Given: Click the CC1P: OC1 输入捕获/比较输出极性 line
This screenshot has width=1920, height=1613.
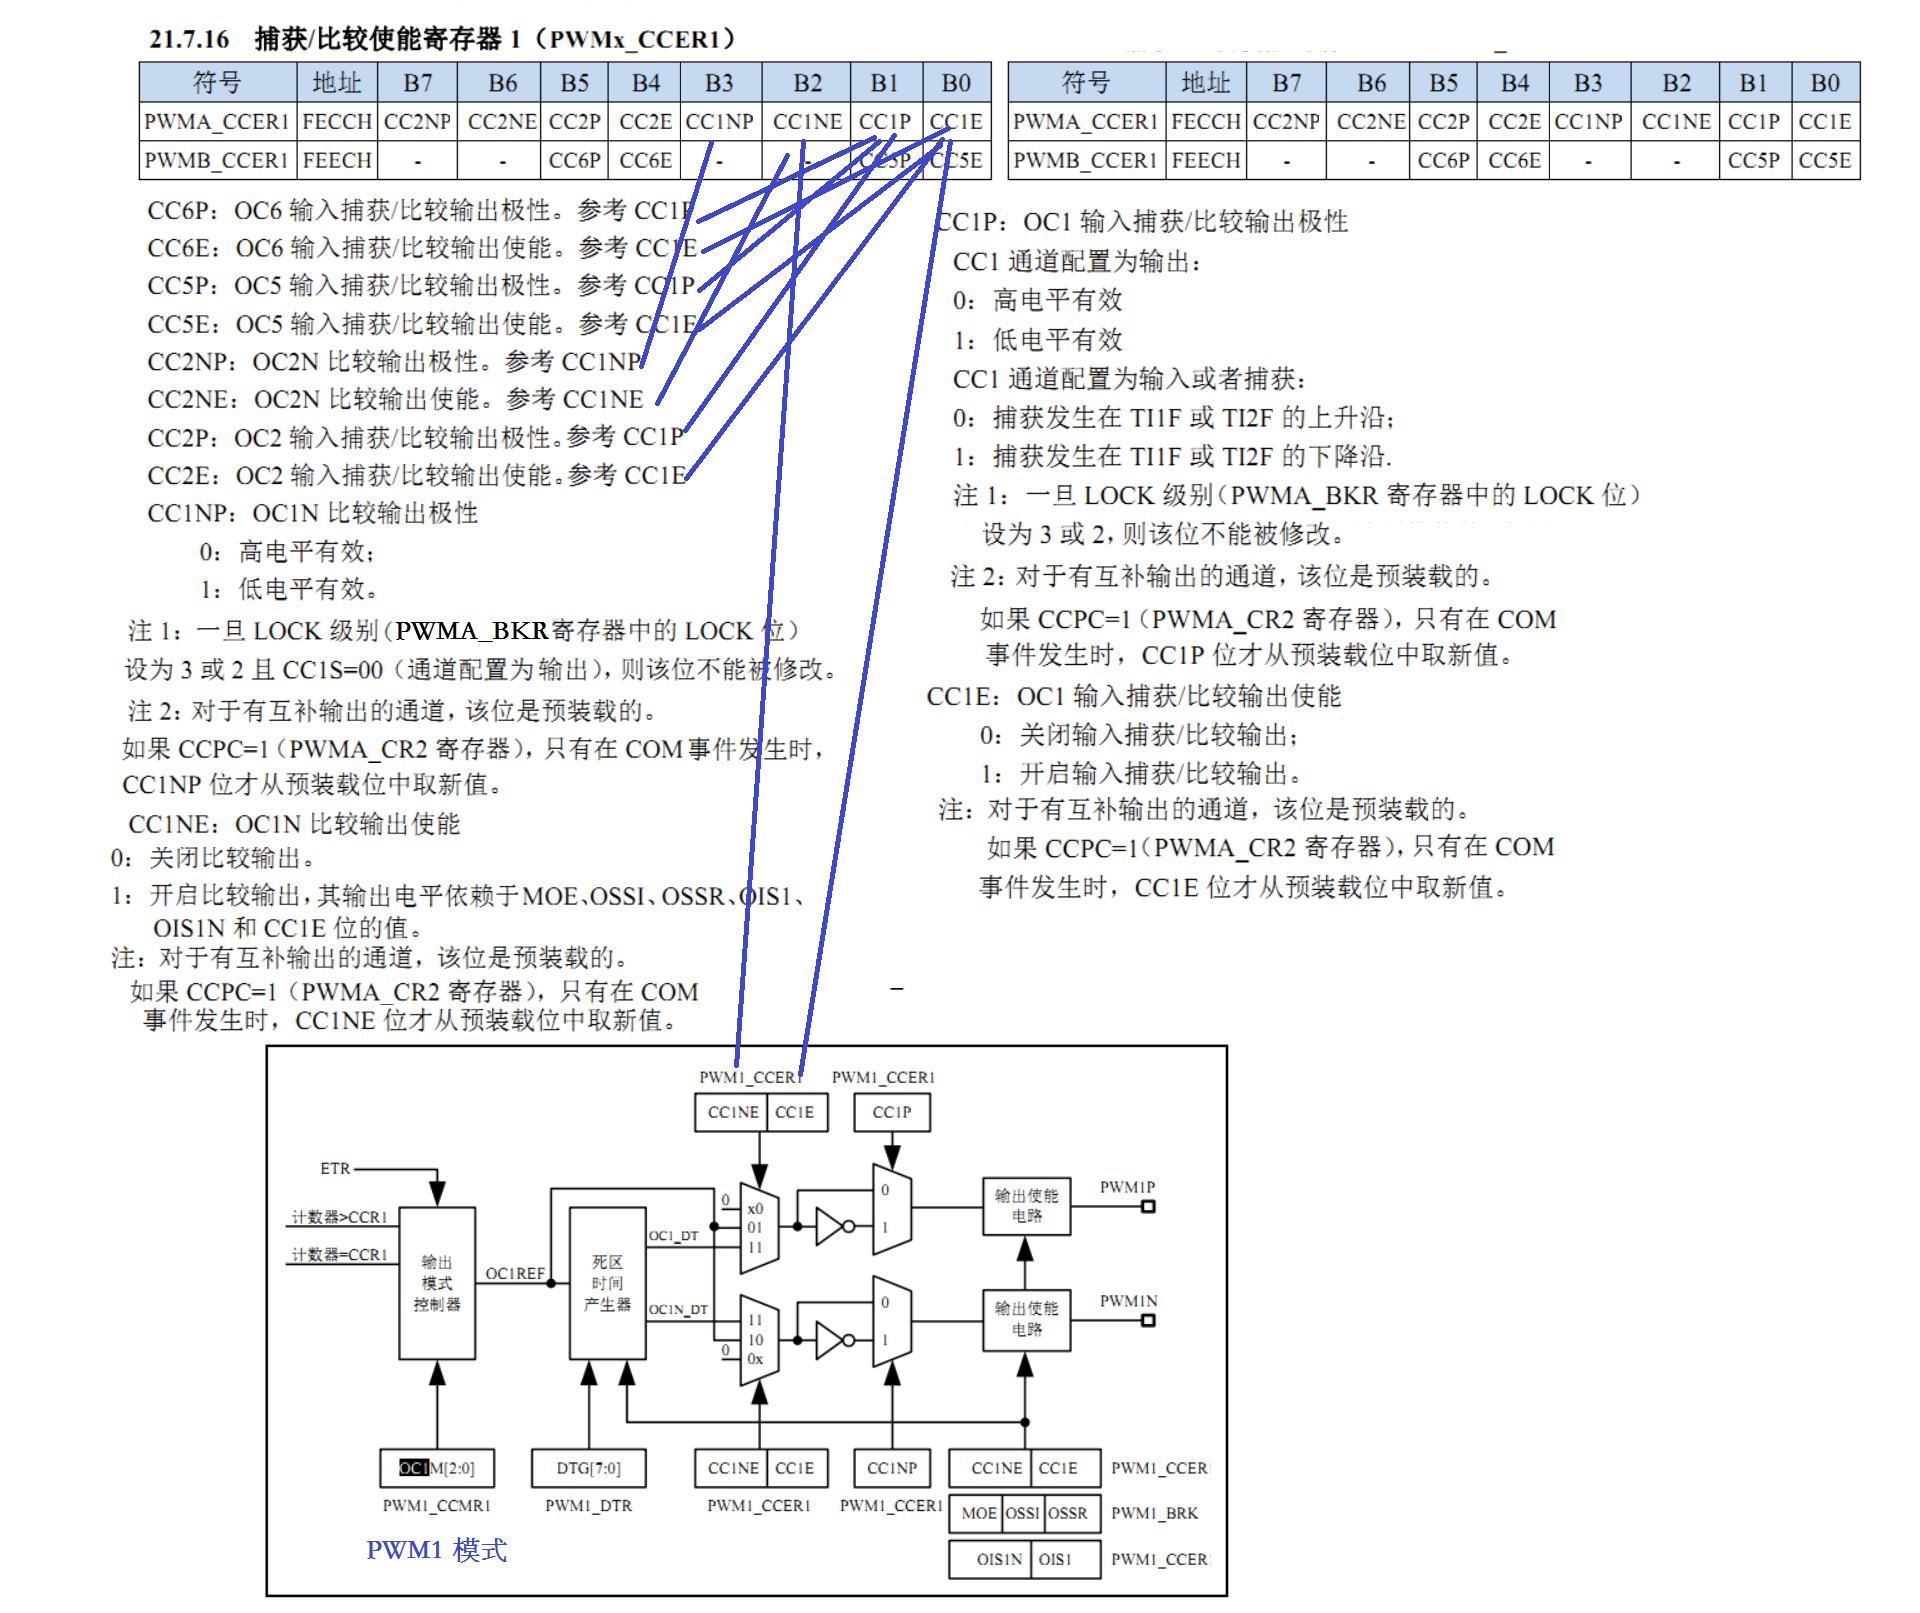Looking at the screenshot, I should pos(1141,221).
